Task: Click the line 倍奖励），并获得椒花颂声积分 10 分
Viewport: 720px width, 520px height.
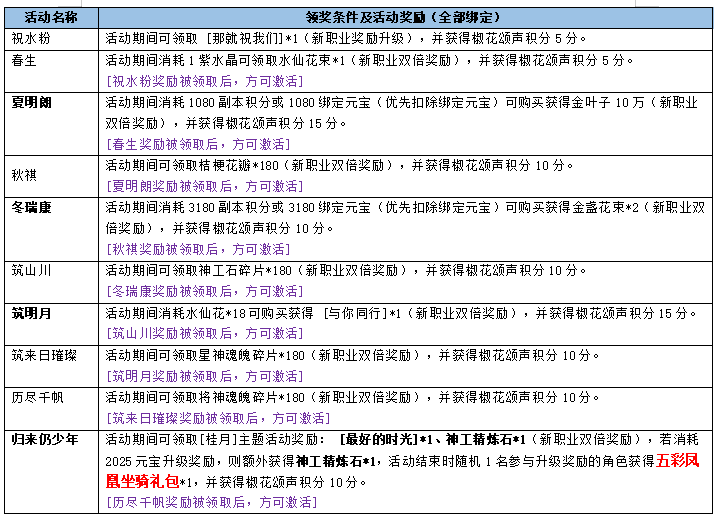Action: point(219,228)
